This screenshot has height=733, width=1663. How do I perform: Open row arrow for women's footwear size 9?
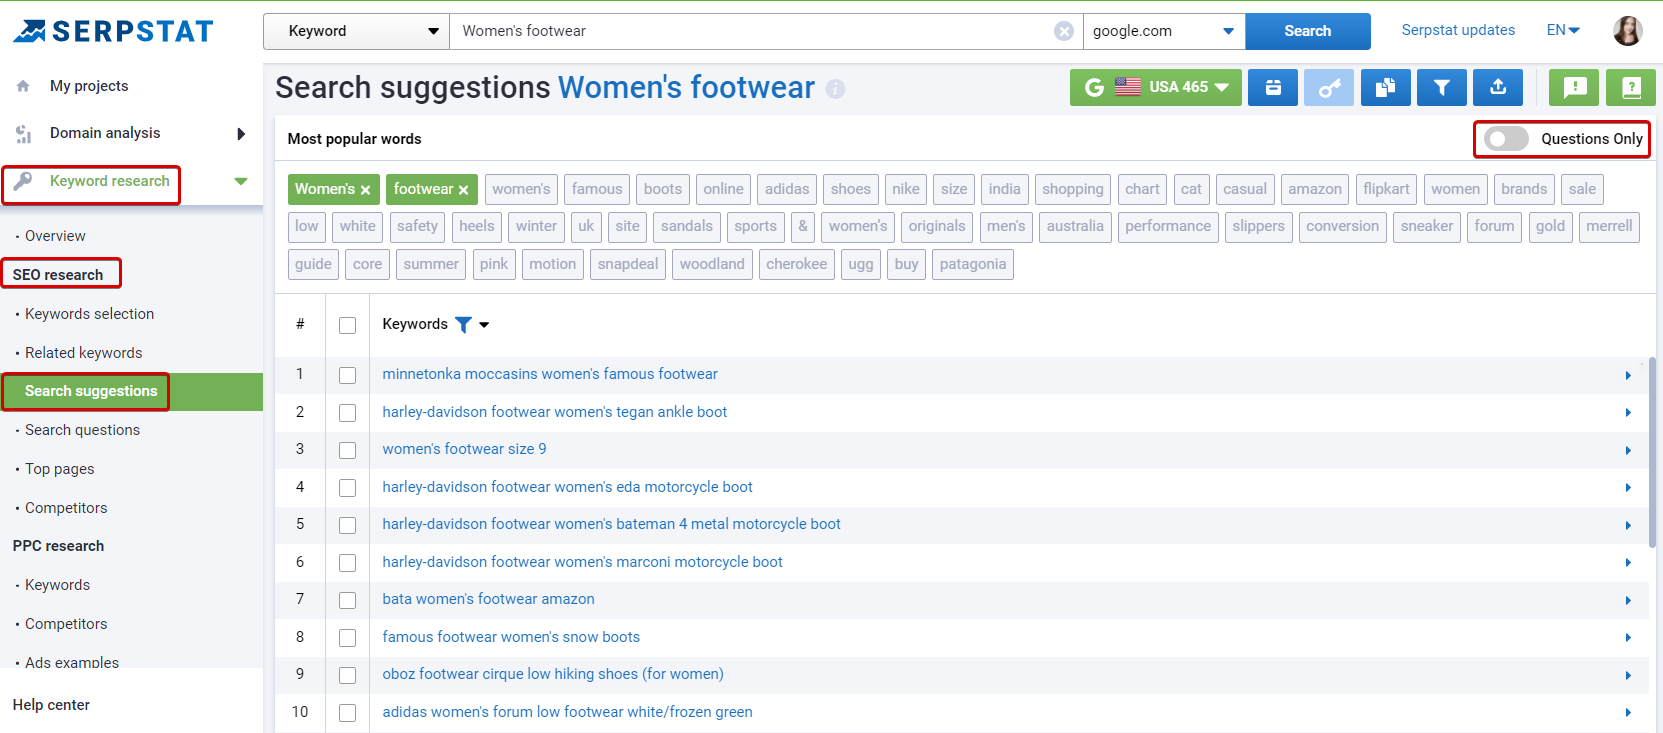[x=1628, y=450]
